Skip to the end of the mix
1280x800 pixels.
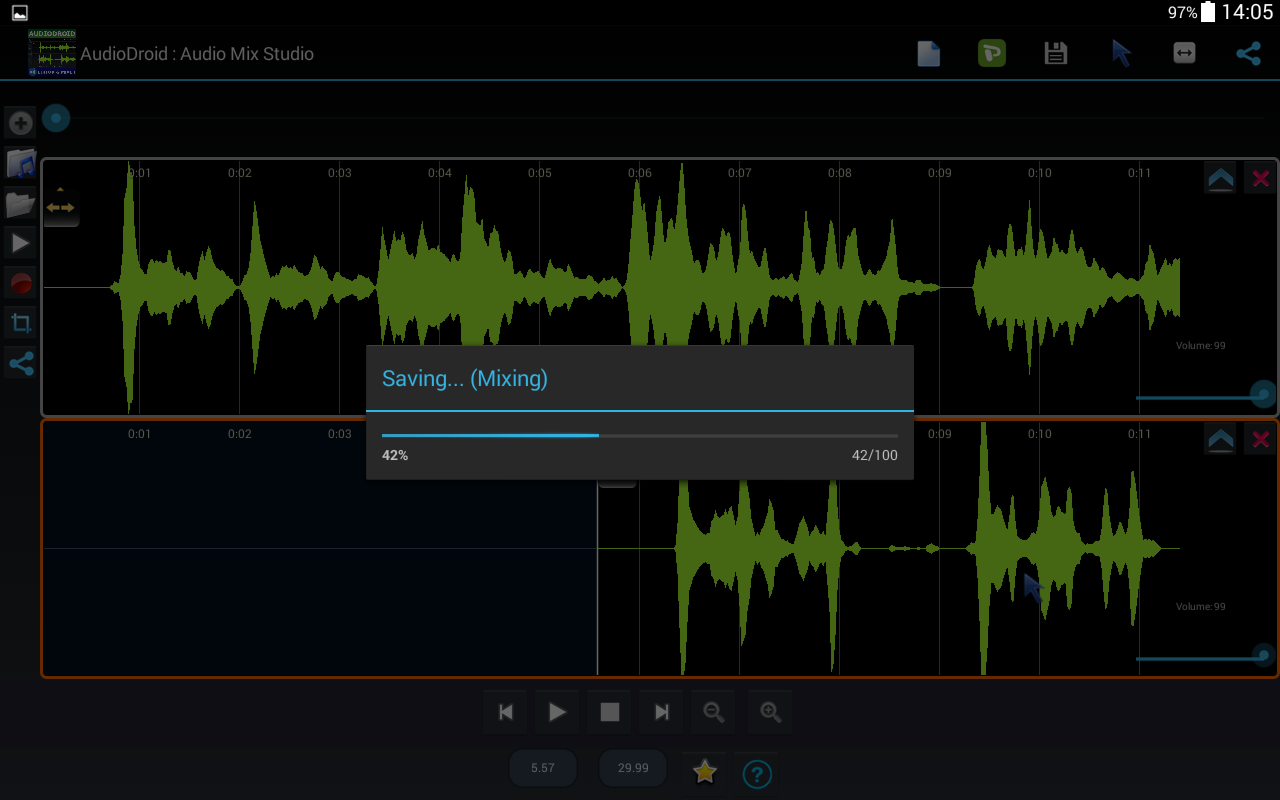tap(662, 712)
